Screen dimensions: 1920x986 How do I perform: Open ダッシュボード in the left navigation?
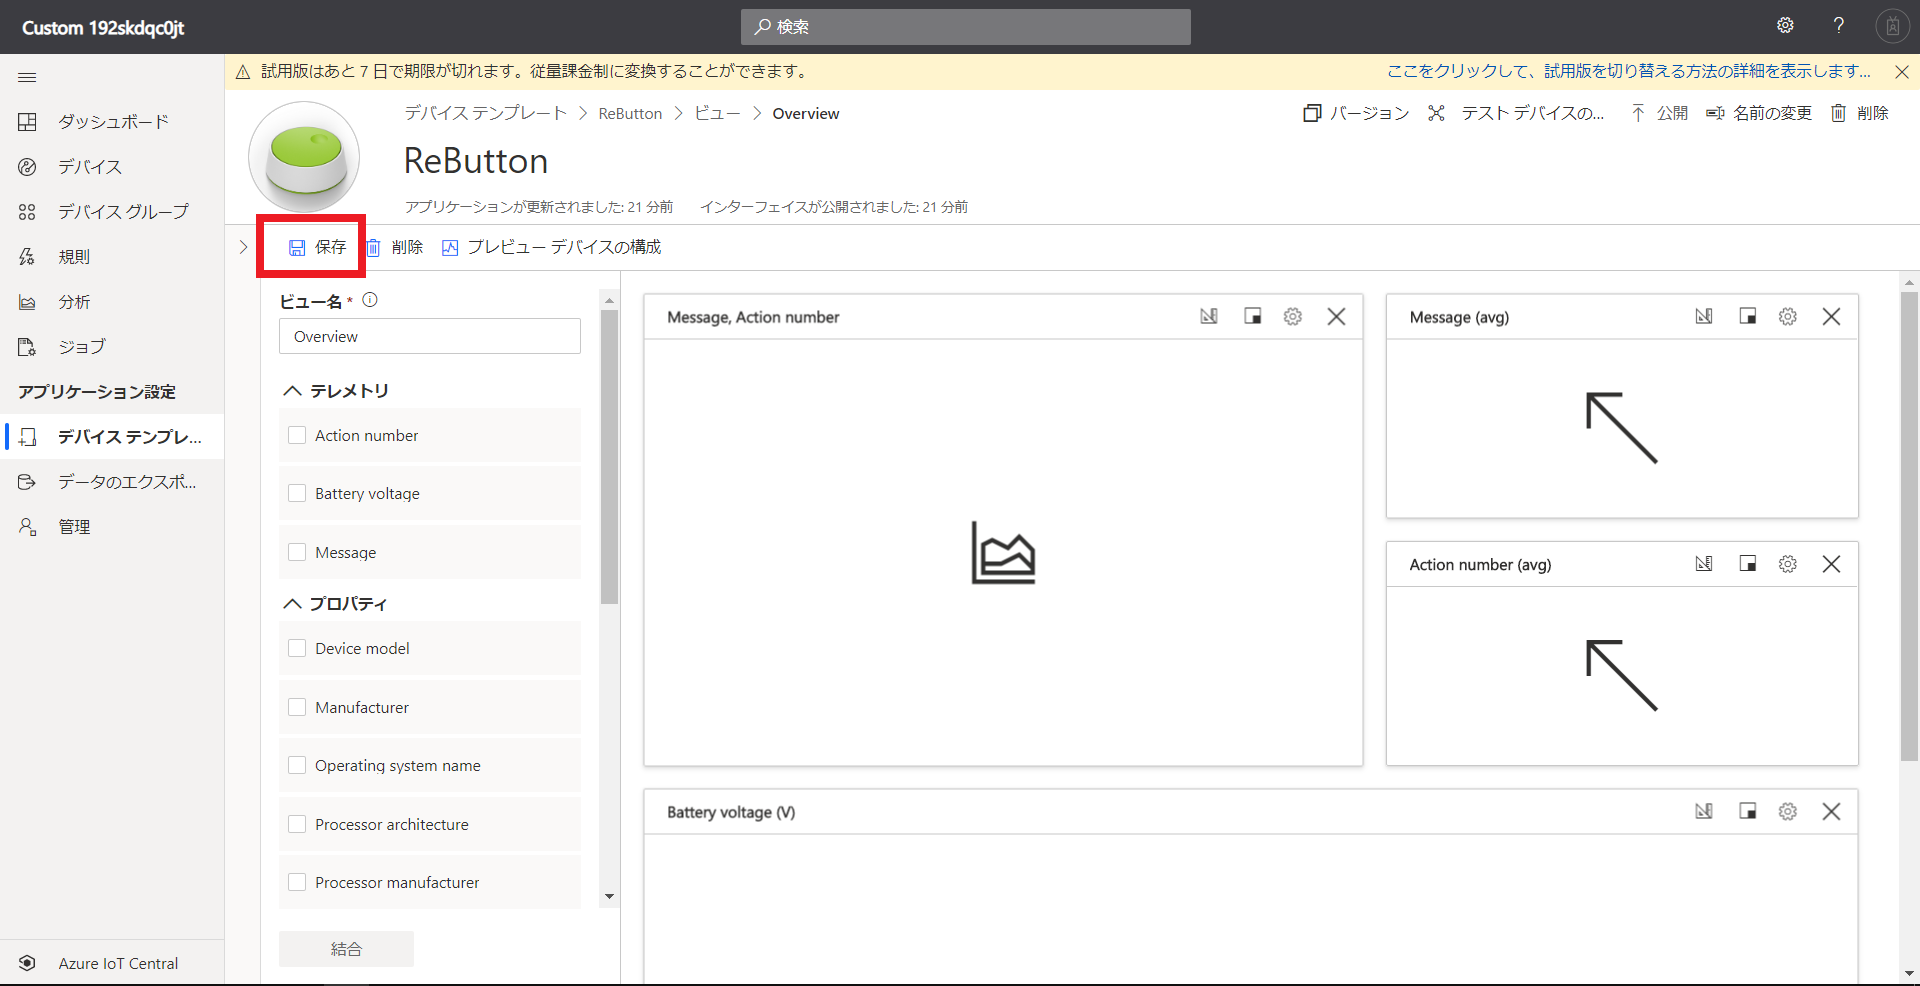tap(112, 122)
